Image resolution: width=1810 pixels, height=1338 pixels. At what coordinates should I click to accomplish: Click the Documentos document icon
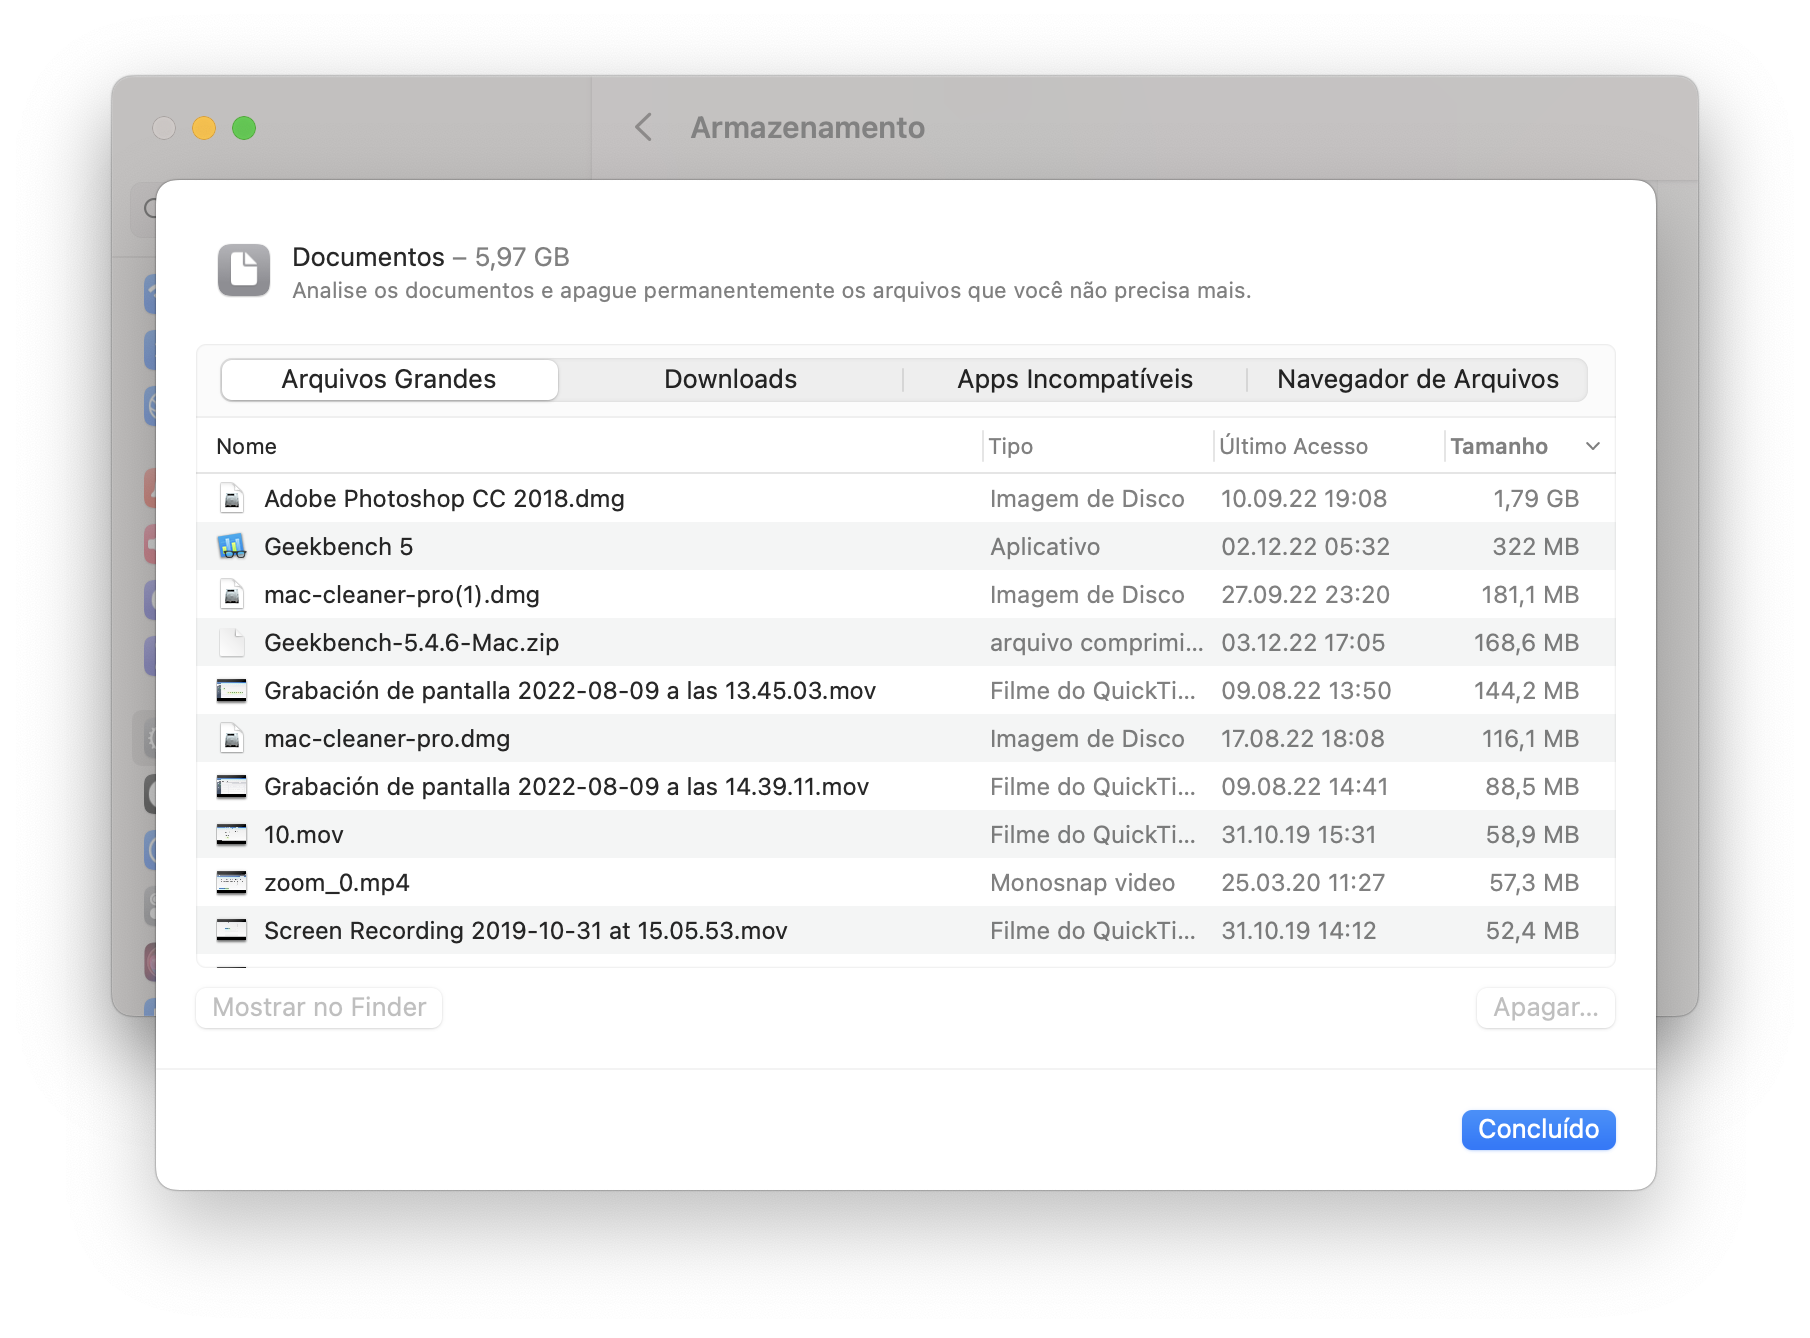pos(244,270)
